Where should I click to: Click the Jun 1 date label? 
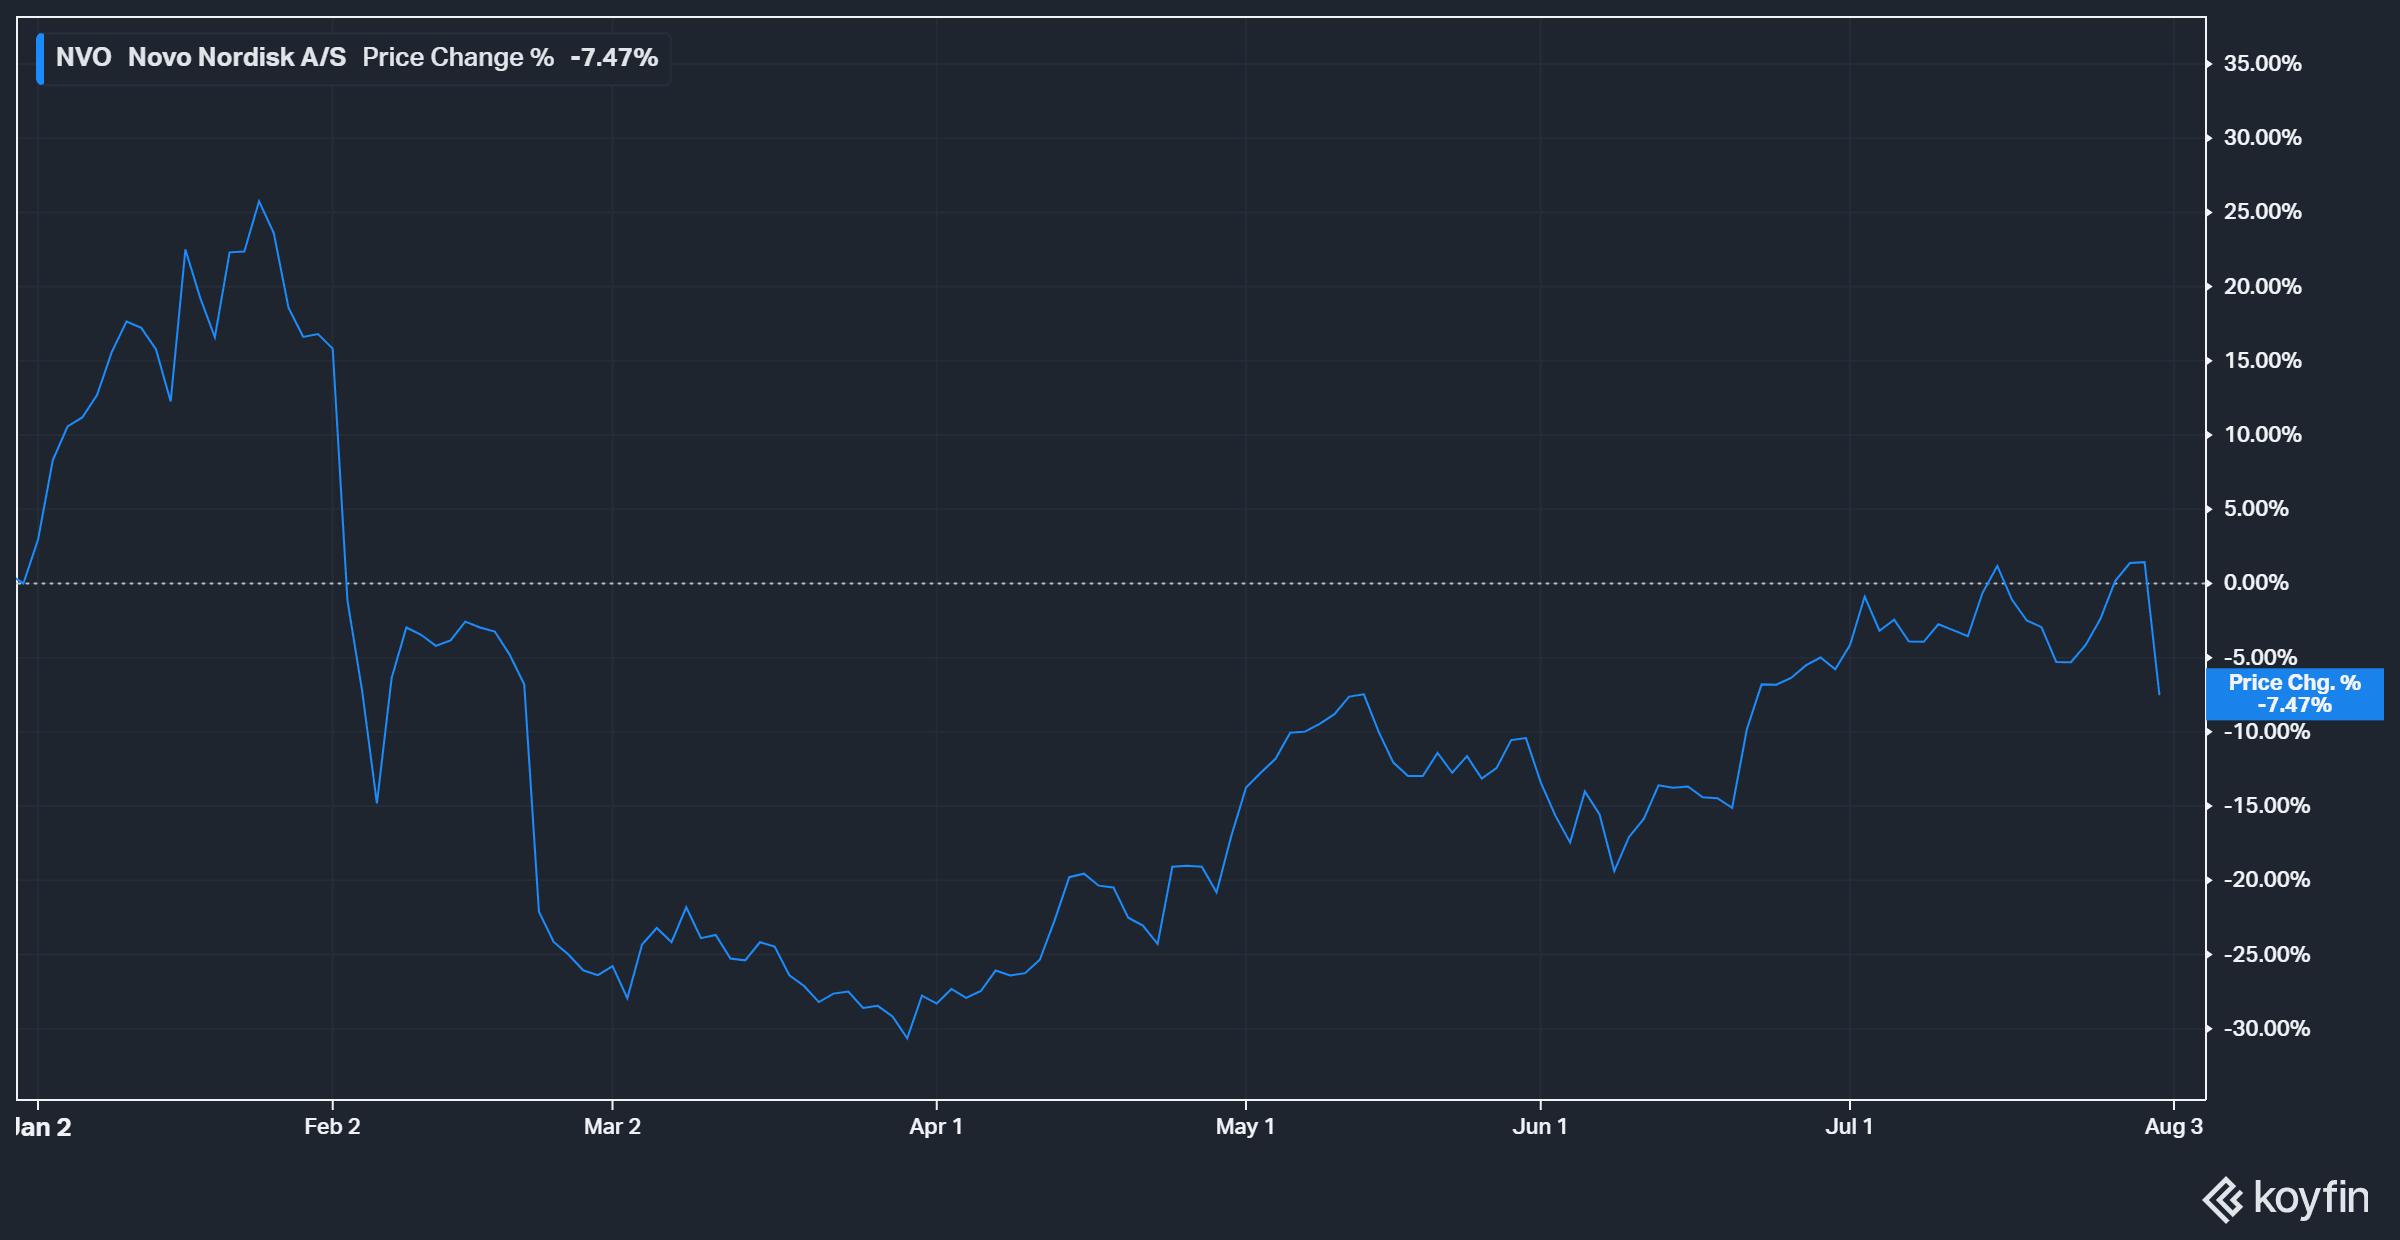1540,1127
